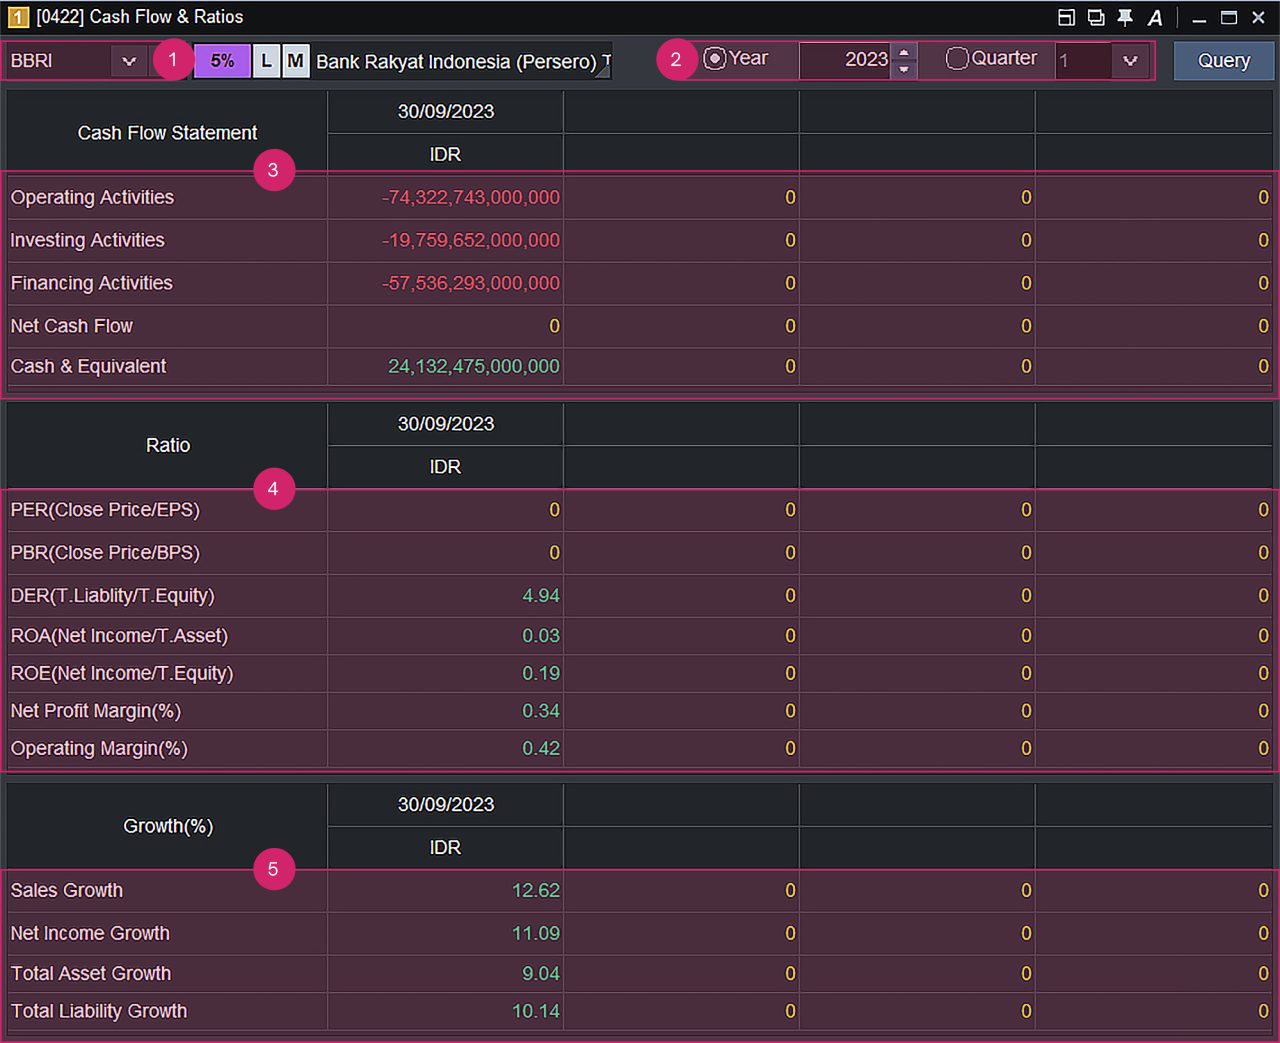Decrease the year with the down arrow
The width and height of the screenshot is (1280, 1043).
tap(904, 69)
